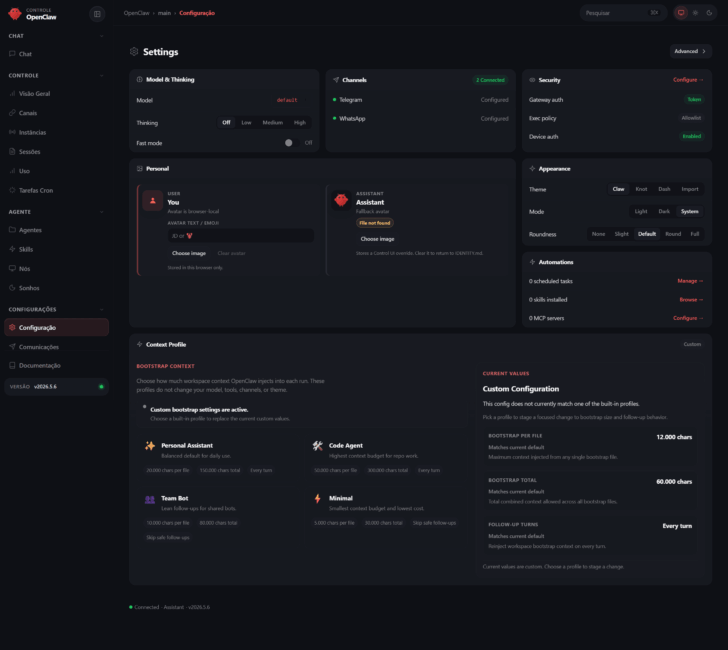Click the Code Agent tools icon
Image resolution: width=728 pixels, height=650 pixels.
point(318,446)
